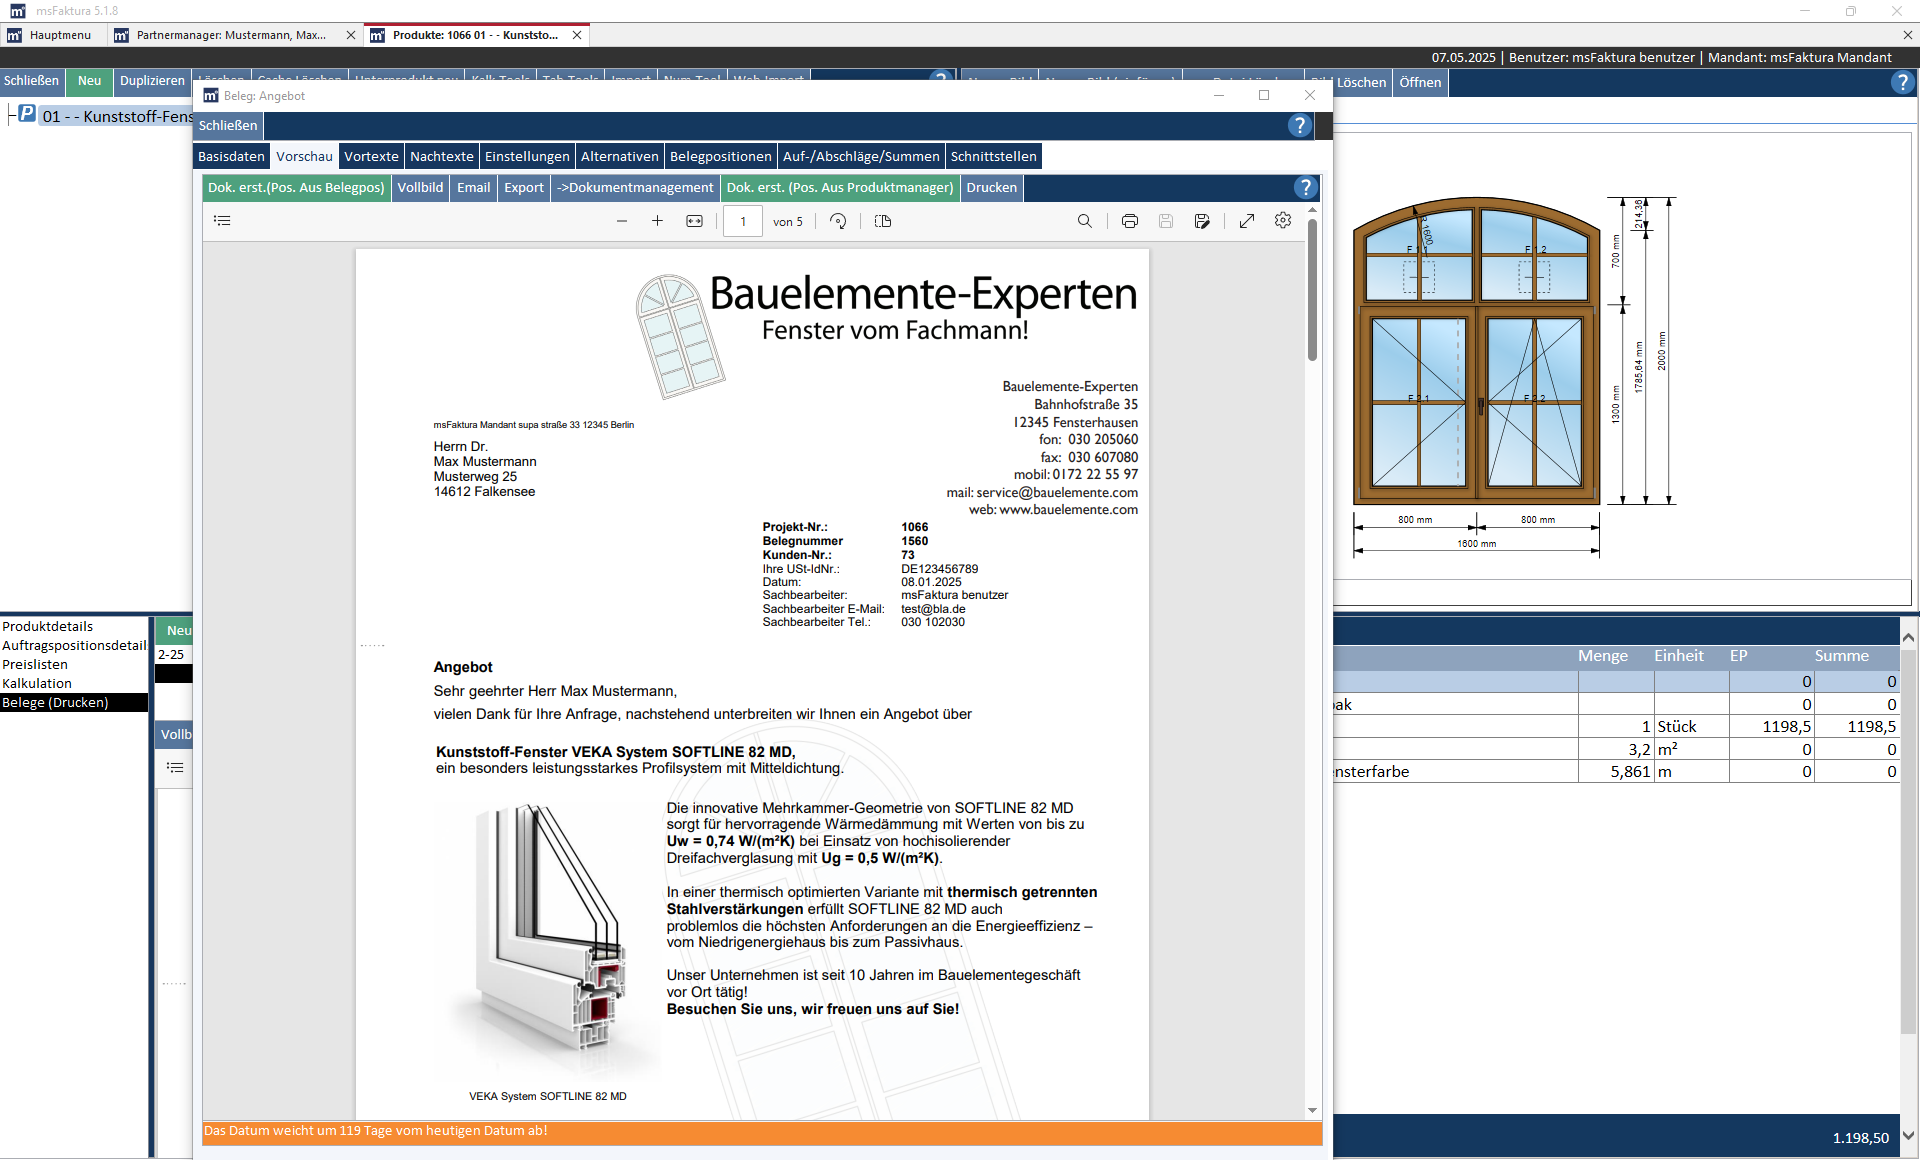The height and width of the screenshot is (1160, 1920).
Task: Open the Vortexte tab
Action: 371,156
